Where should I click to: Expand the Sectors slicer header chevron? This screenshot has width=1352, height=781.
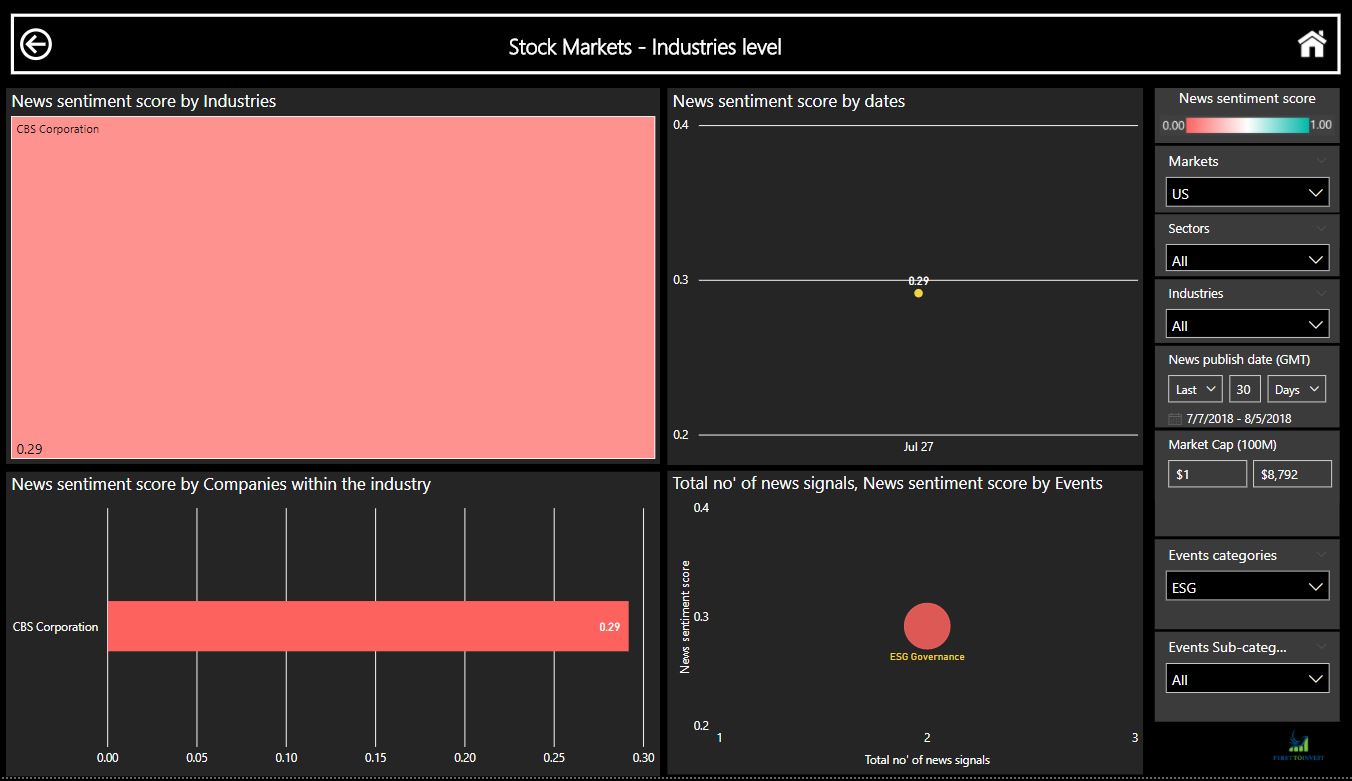pyautogui.click(x=1322, y=229)
